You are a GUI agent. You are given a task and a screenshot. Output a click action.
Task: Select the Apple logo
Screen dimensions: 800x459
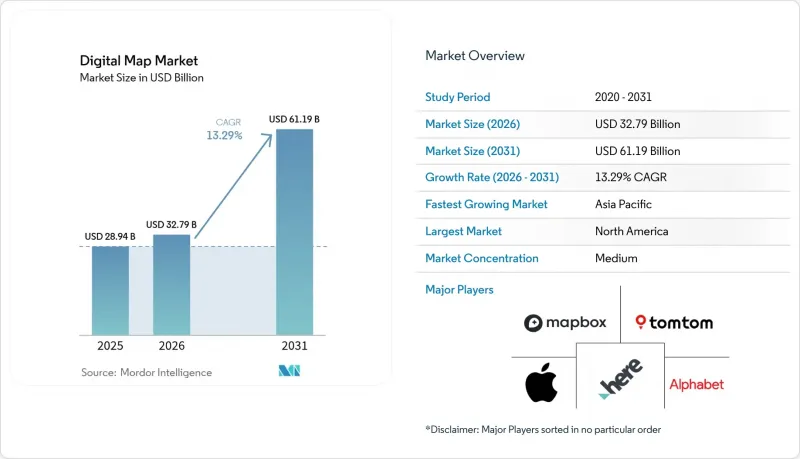(541, 382)
